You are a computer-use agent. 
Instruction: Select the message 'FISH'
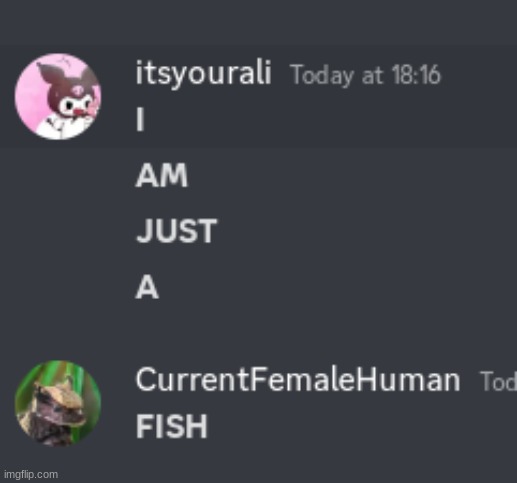(172, 426)
